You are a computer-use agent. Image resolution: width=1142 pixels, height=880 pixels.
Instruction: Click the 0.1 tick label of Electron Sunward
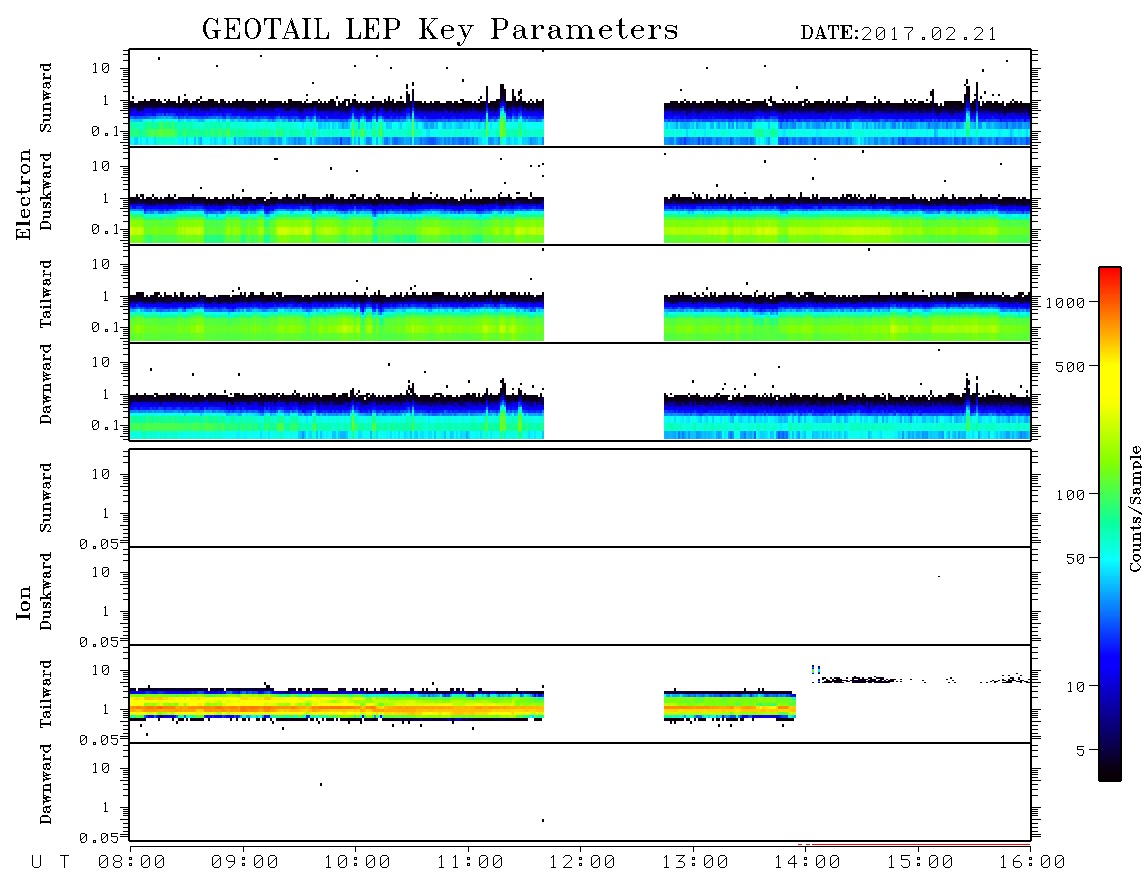tap(105, 131)
